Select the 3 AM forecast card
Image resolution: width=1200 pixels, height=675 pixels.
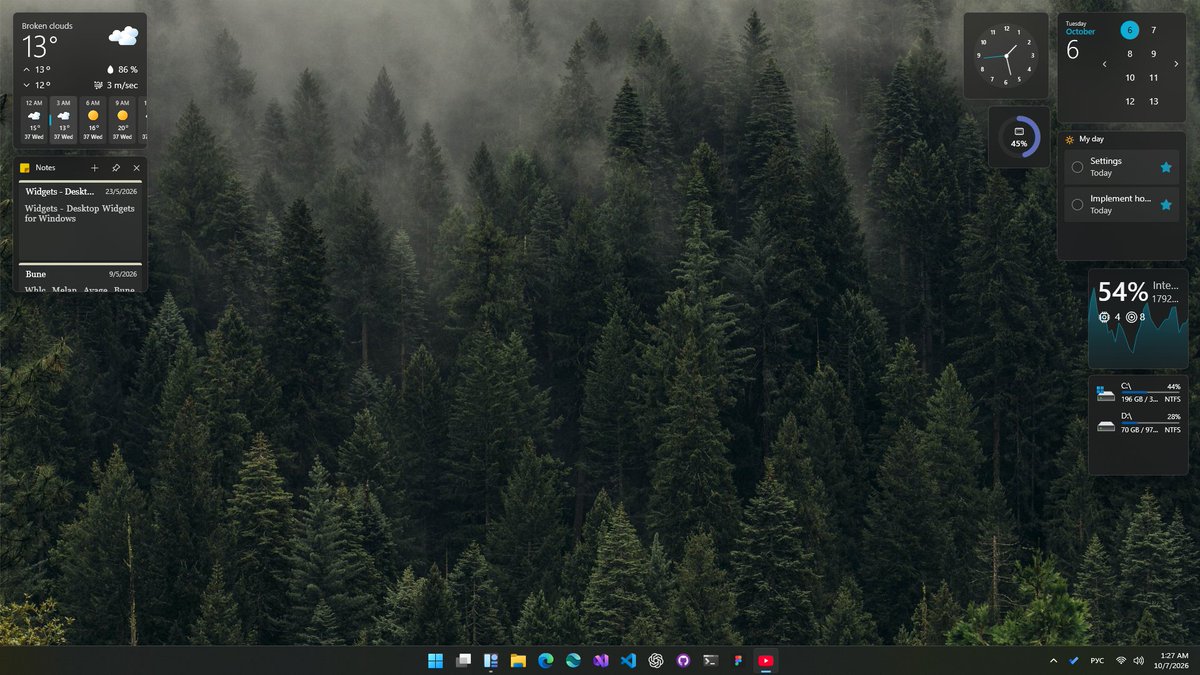63,120
